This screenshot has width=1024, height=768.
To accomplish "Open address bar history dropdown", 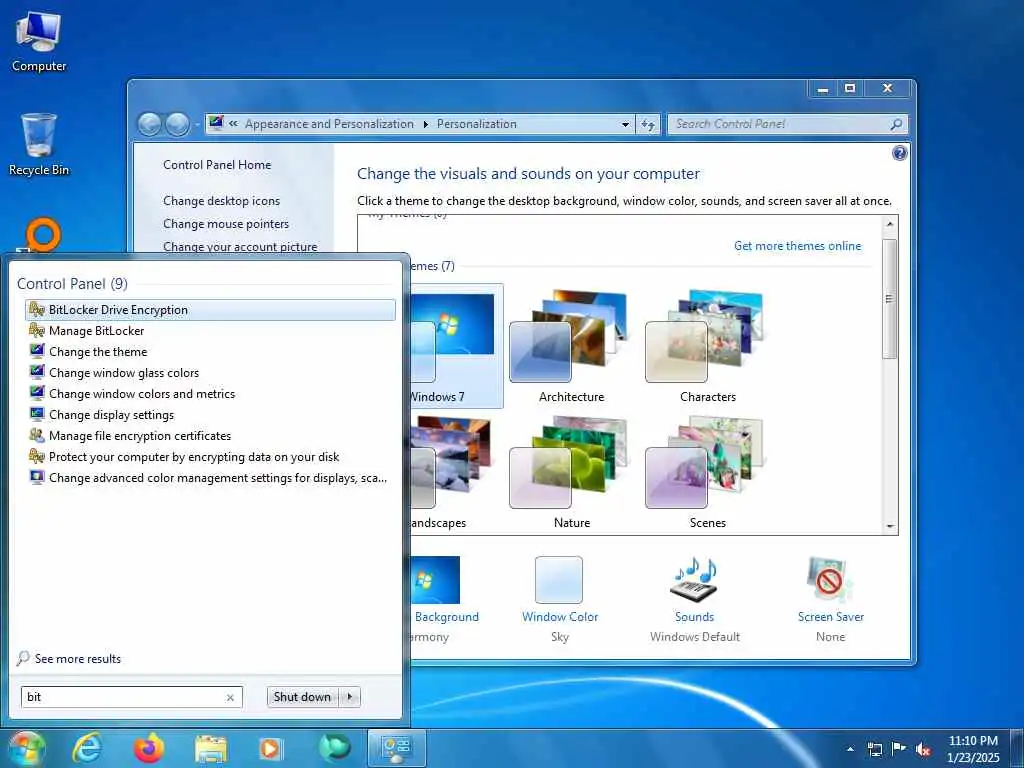I will tap(625, 124).
